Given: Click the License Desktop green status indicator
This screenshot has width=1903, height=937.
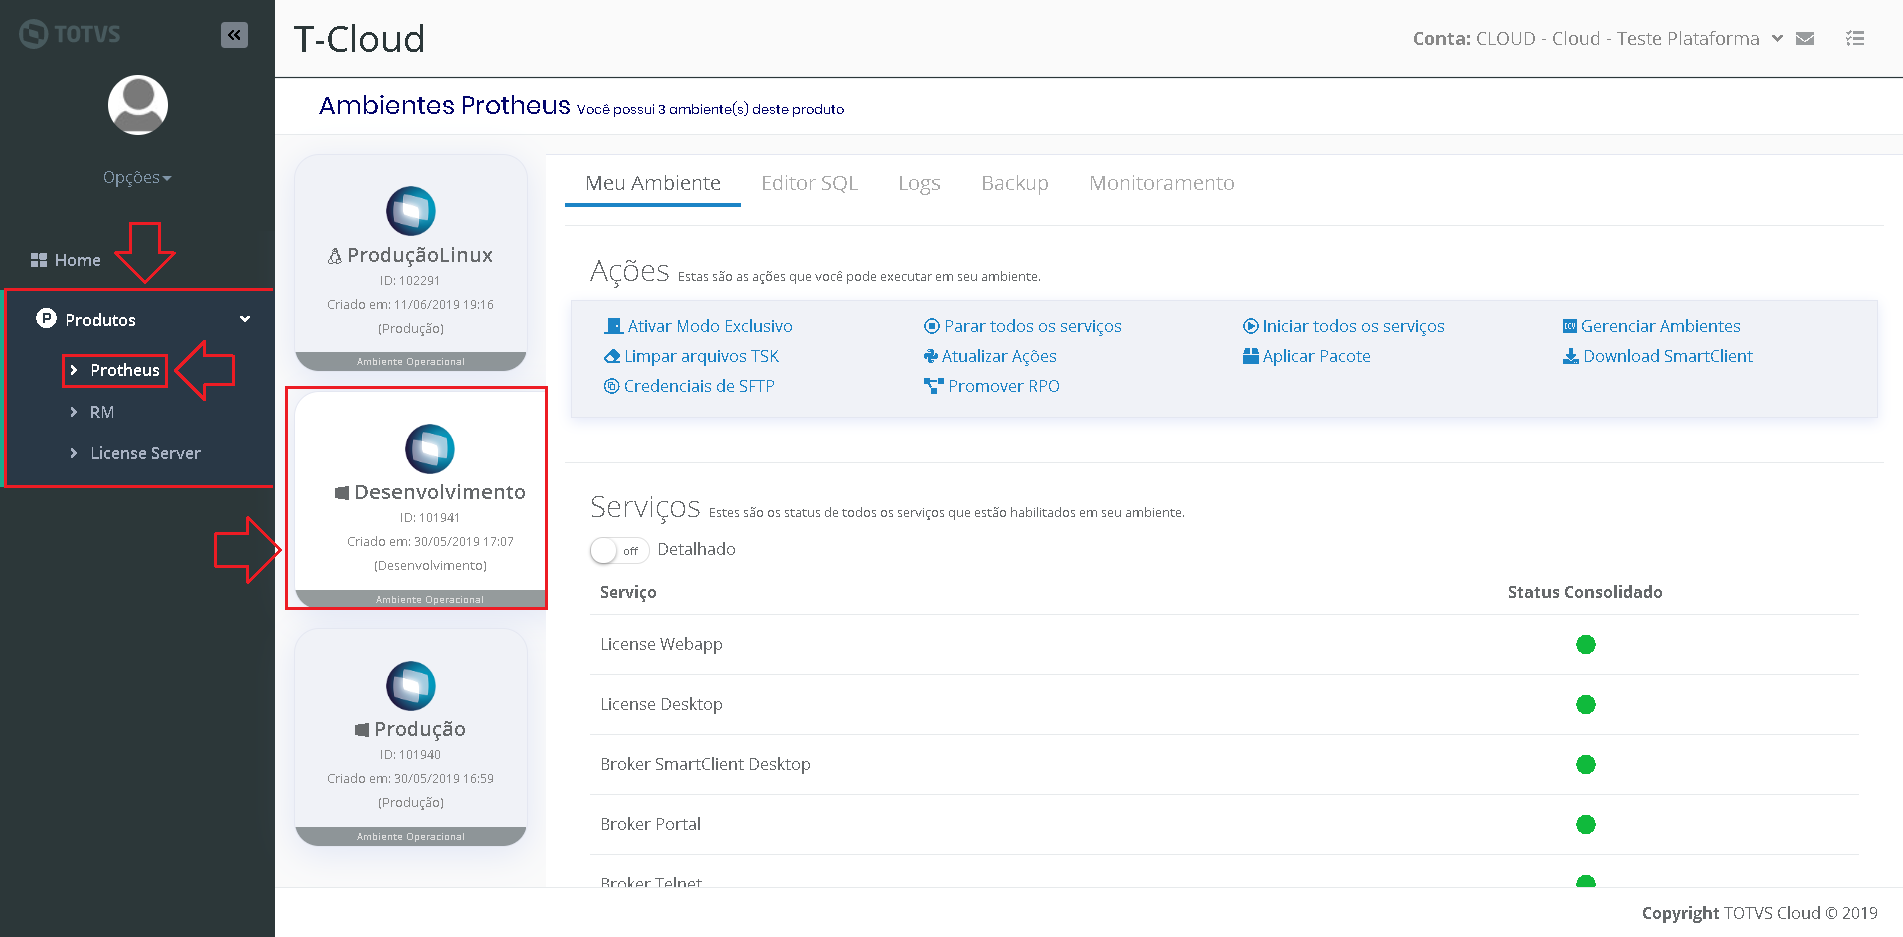Looking at the screenshot, I should coord(1586,704).
